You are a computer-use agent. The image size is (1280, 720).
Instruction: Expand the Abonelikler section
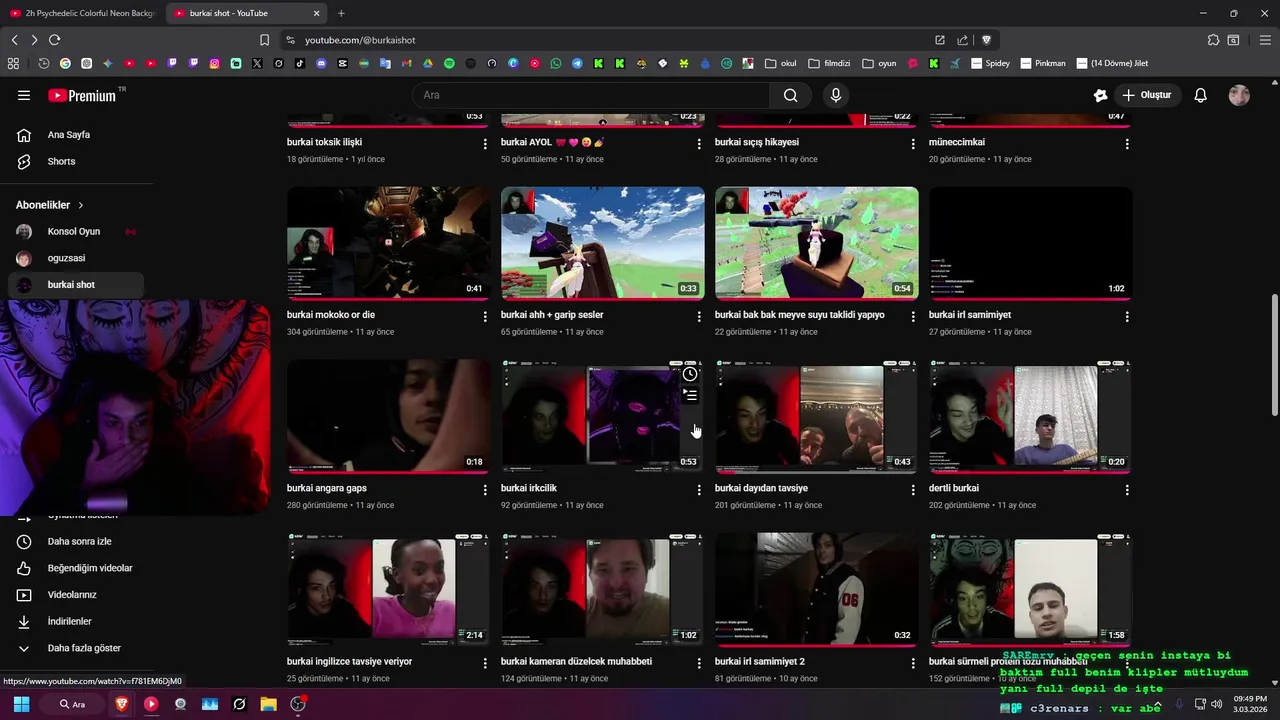pyautogui.click(x=50, y=205)
